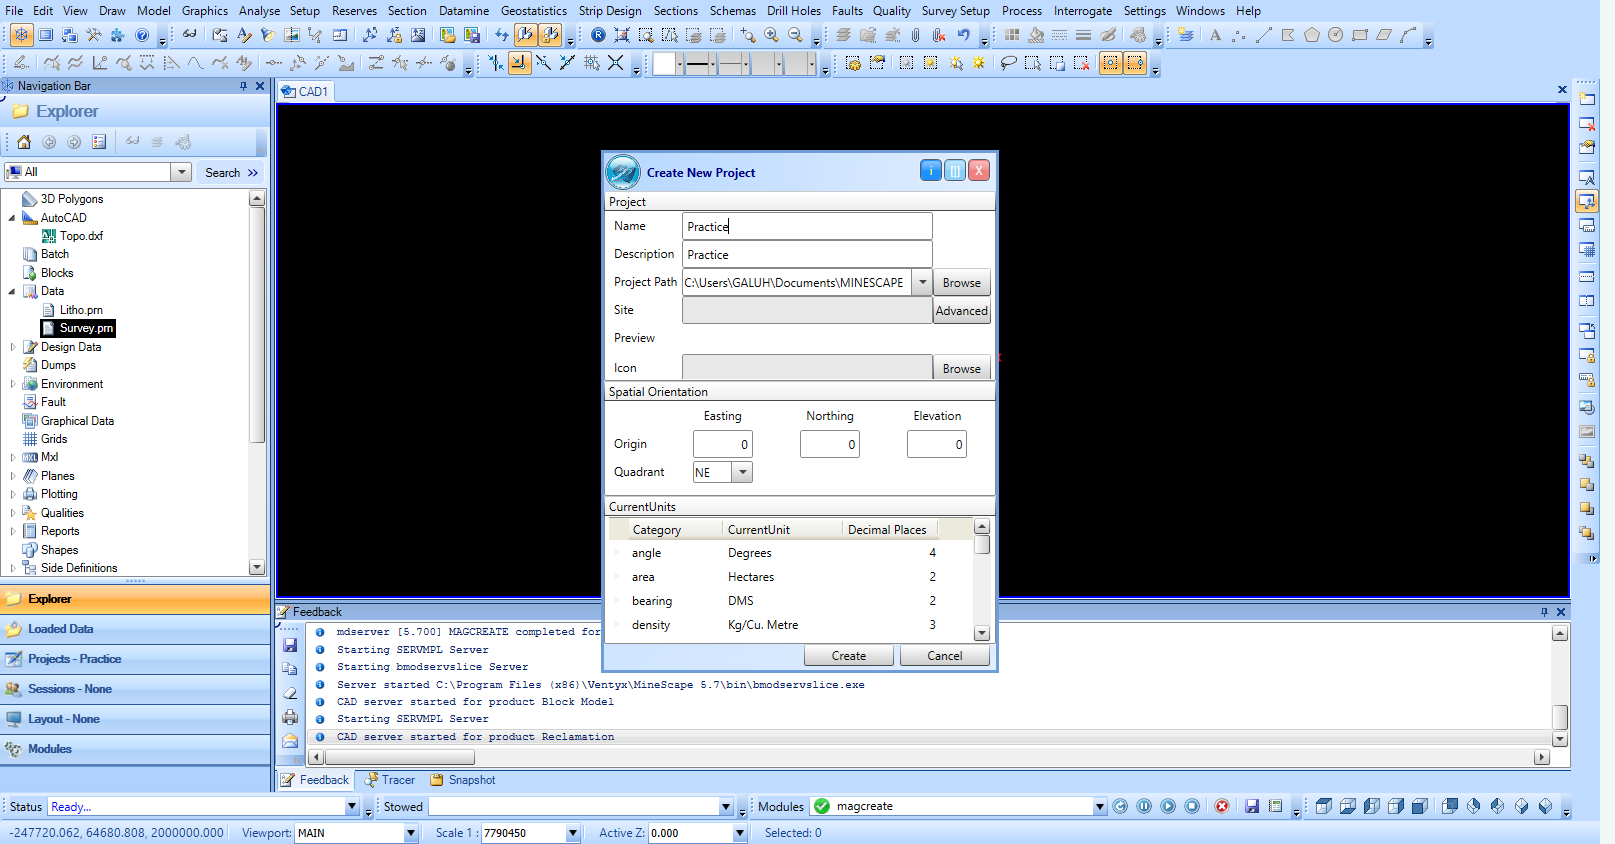
Task: Click the red stop module icon
Action: [1221, 806]
